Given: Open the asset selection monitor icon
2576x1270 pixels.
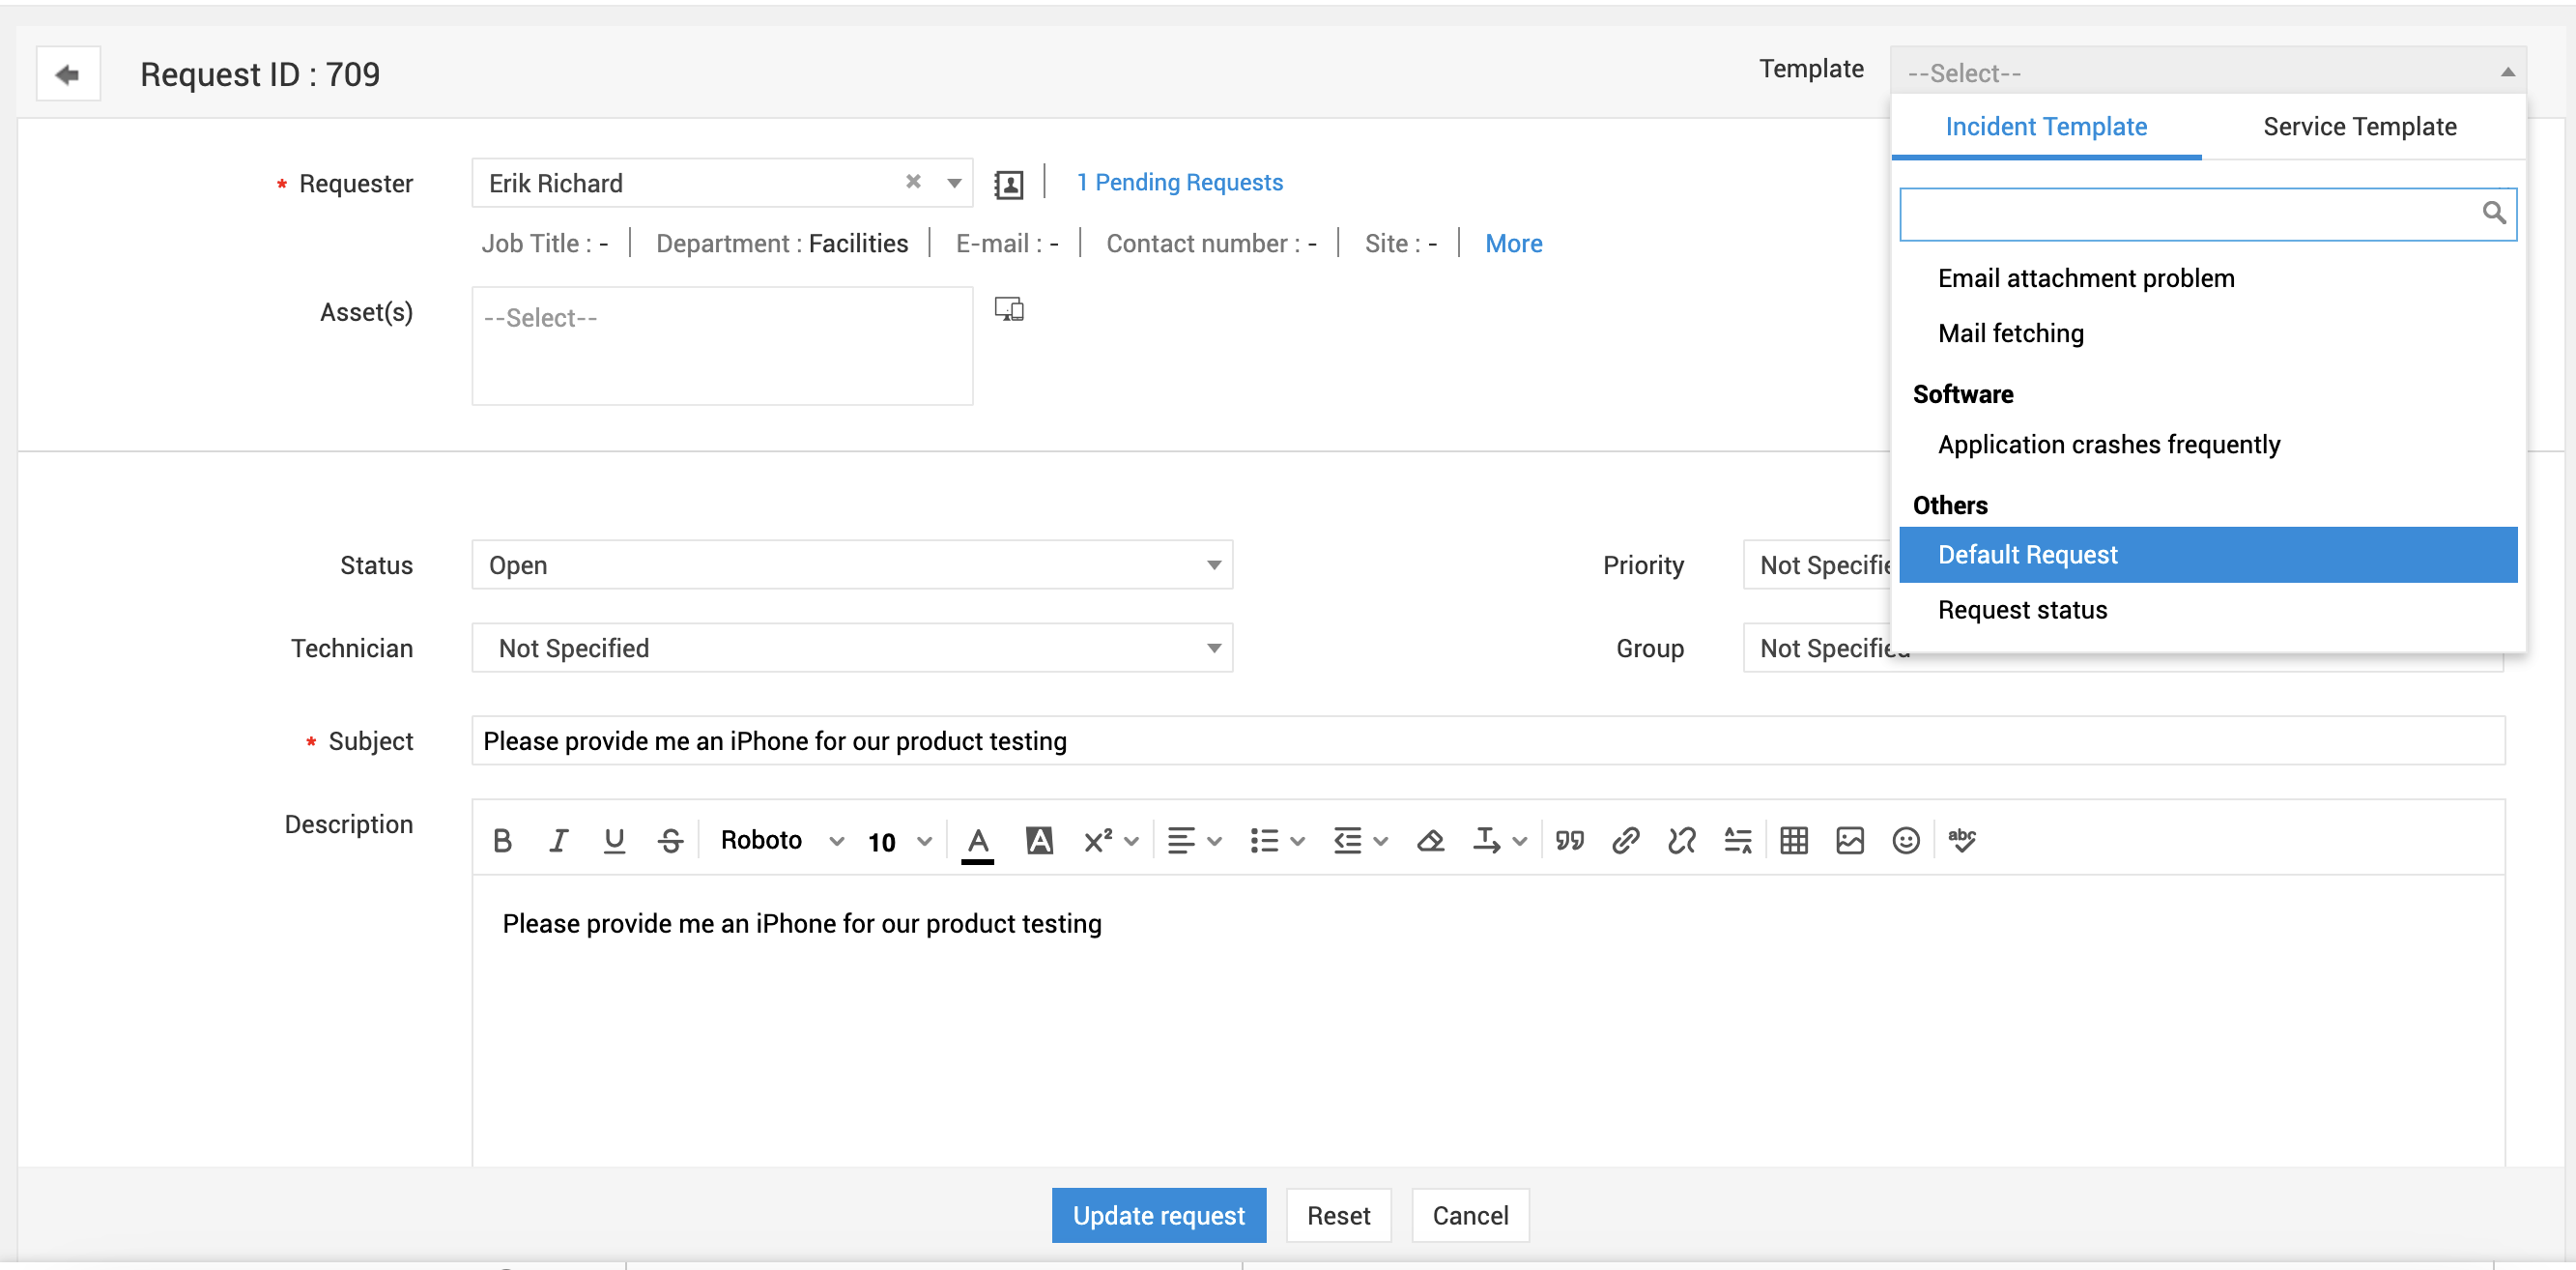Looking at the screenshot, I should coord(1009,309).
